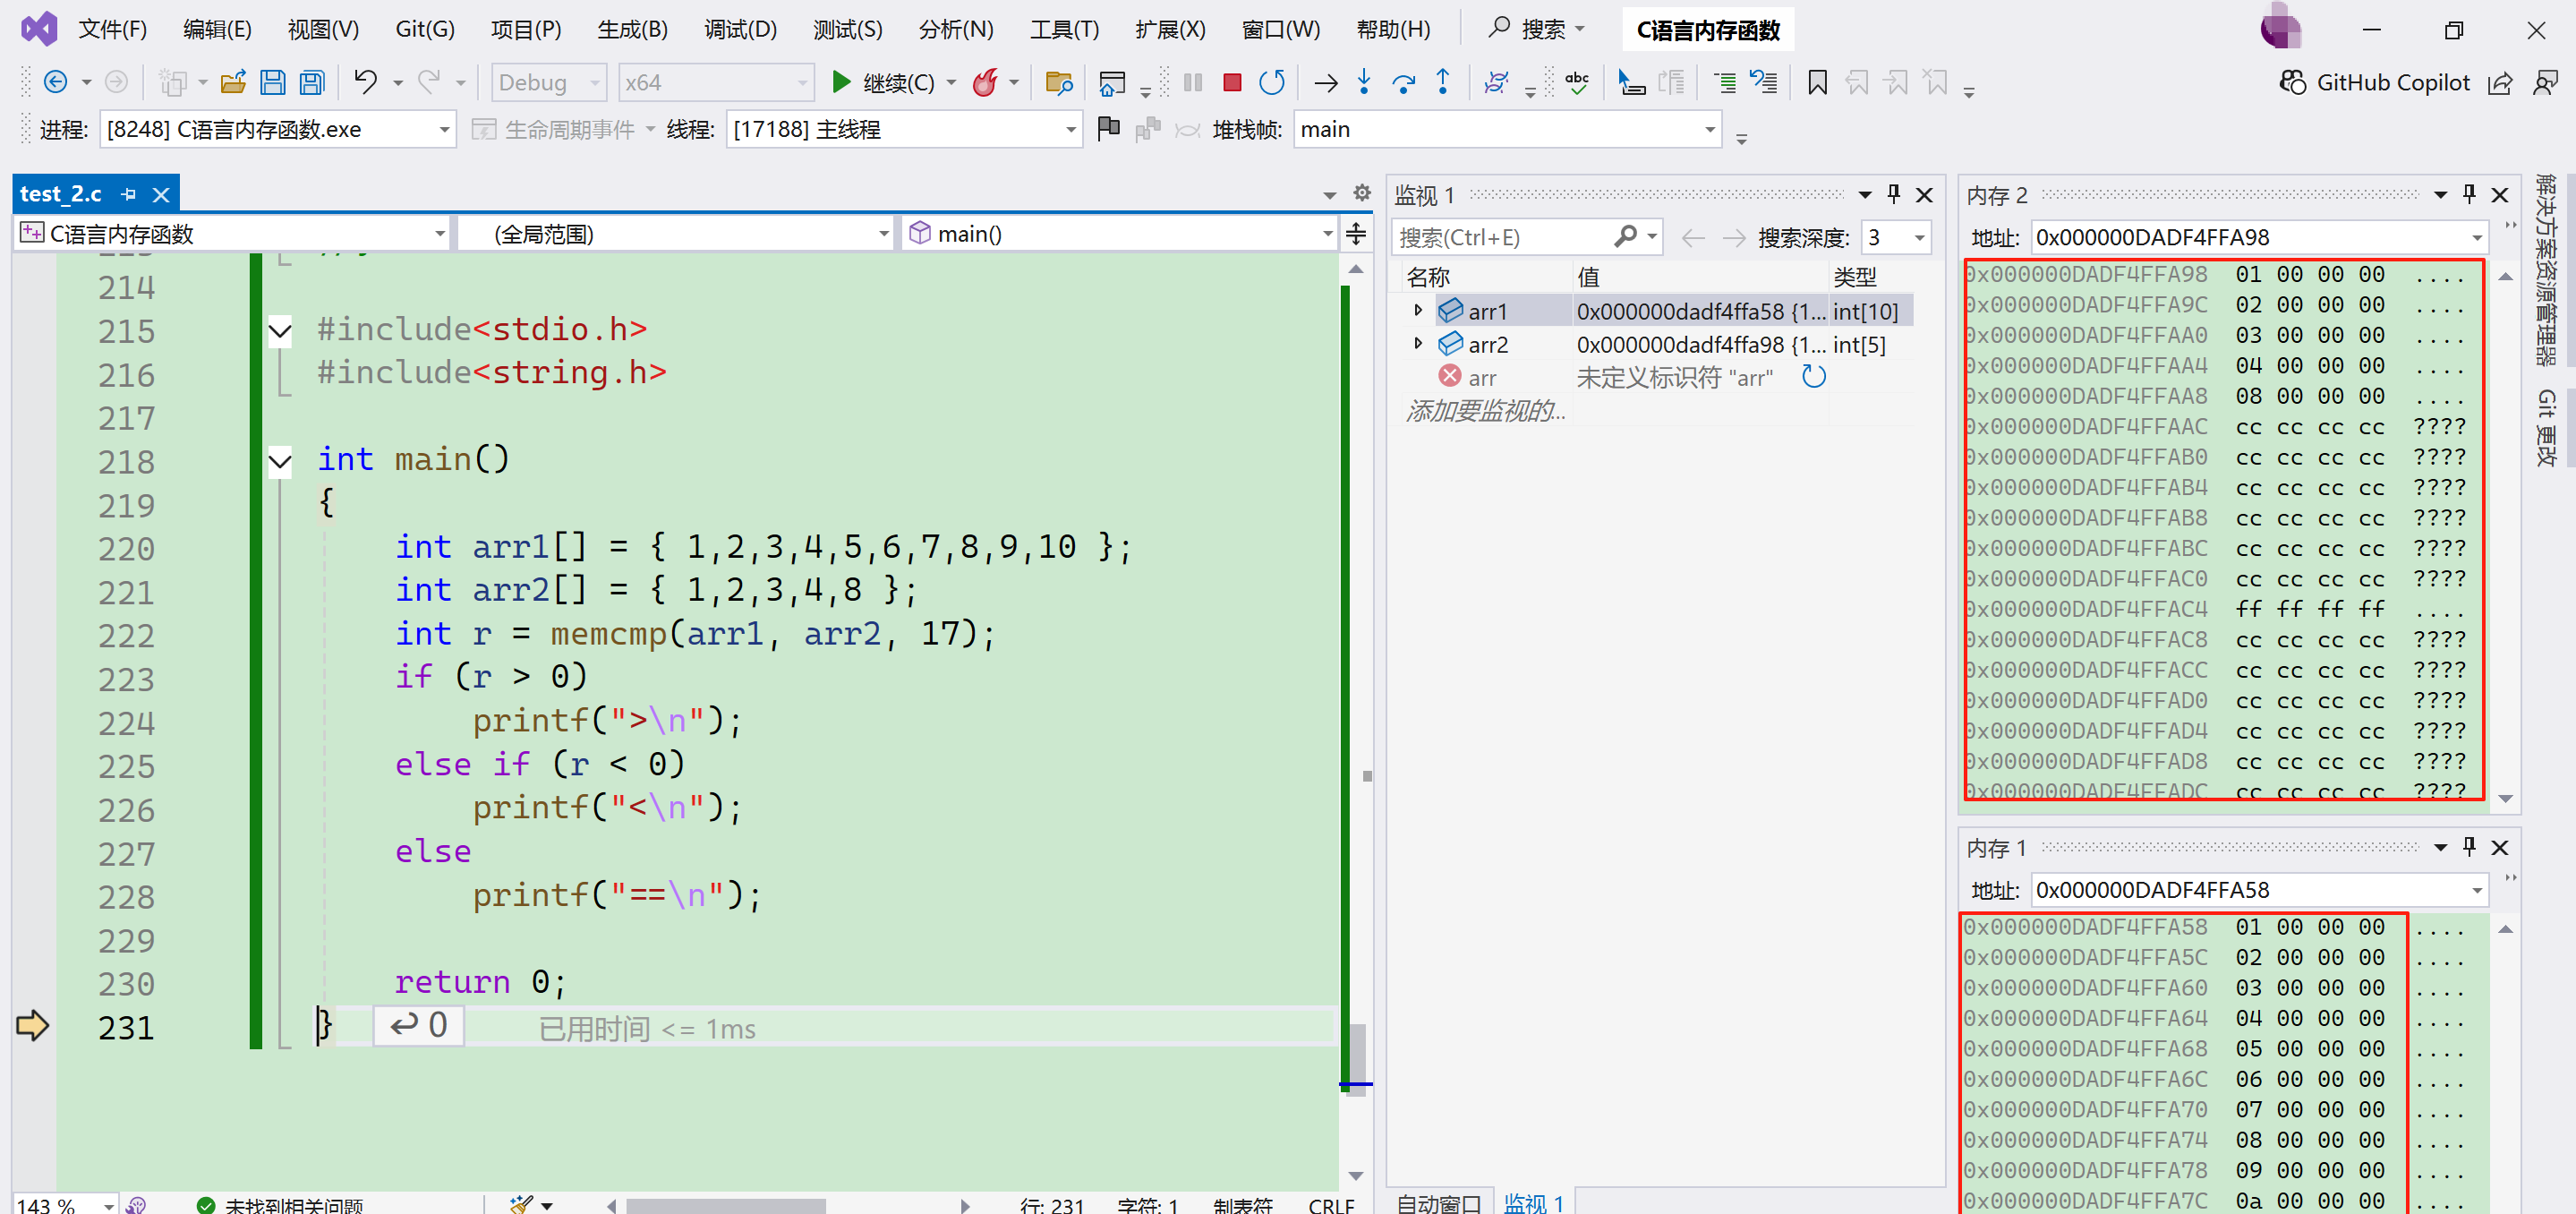Click the Hot Reload flame icon

coord(985,83)
